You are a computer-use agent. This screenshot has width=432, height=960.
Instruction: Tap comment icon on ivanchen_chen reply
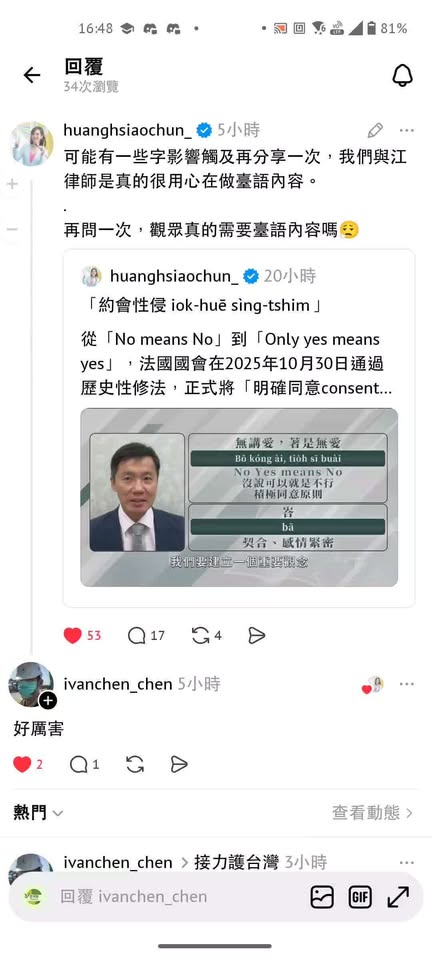tap(79, 764)
